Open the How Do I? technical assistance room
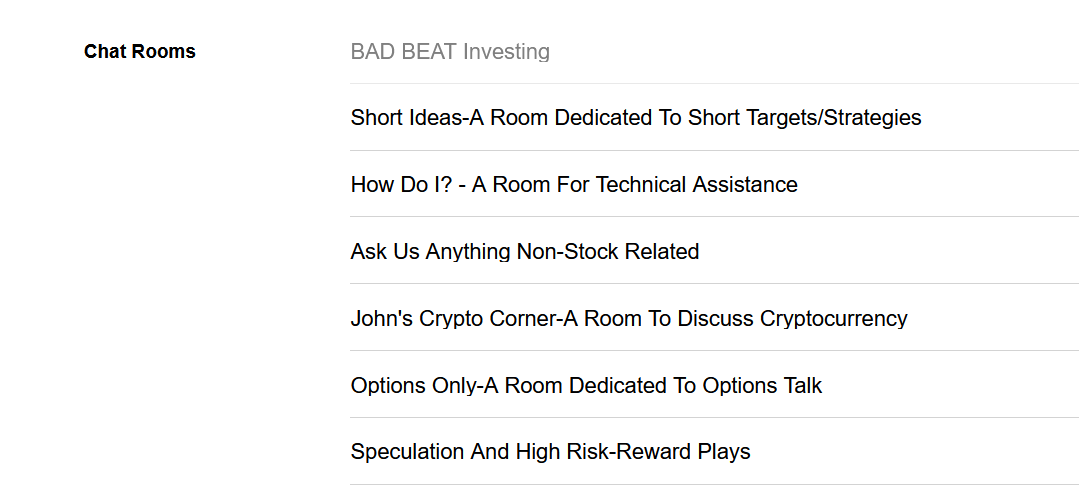This screenshot has width=1079, height=492. (x=574, y=184)
